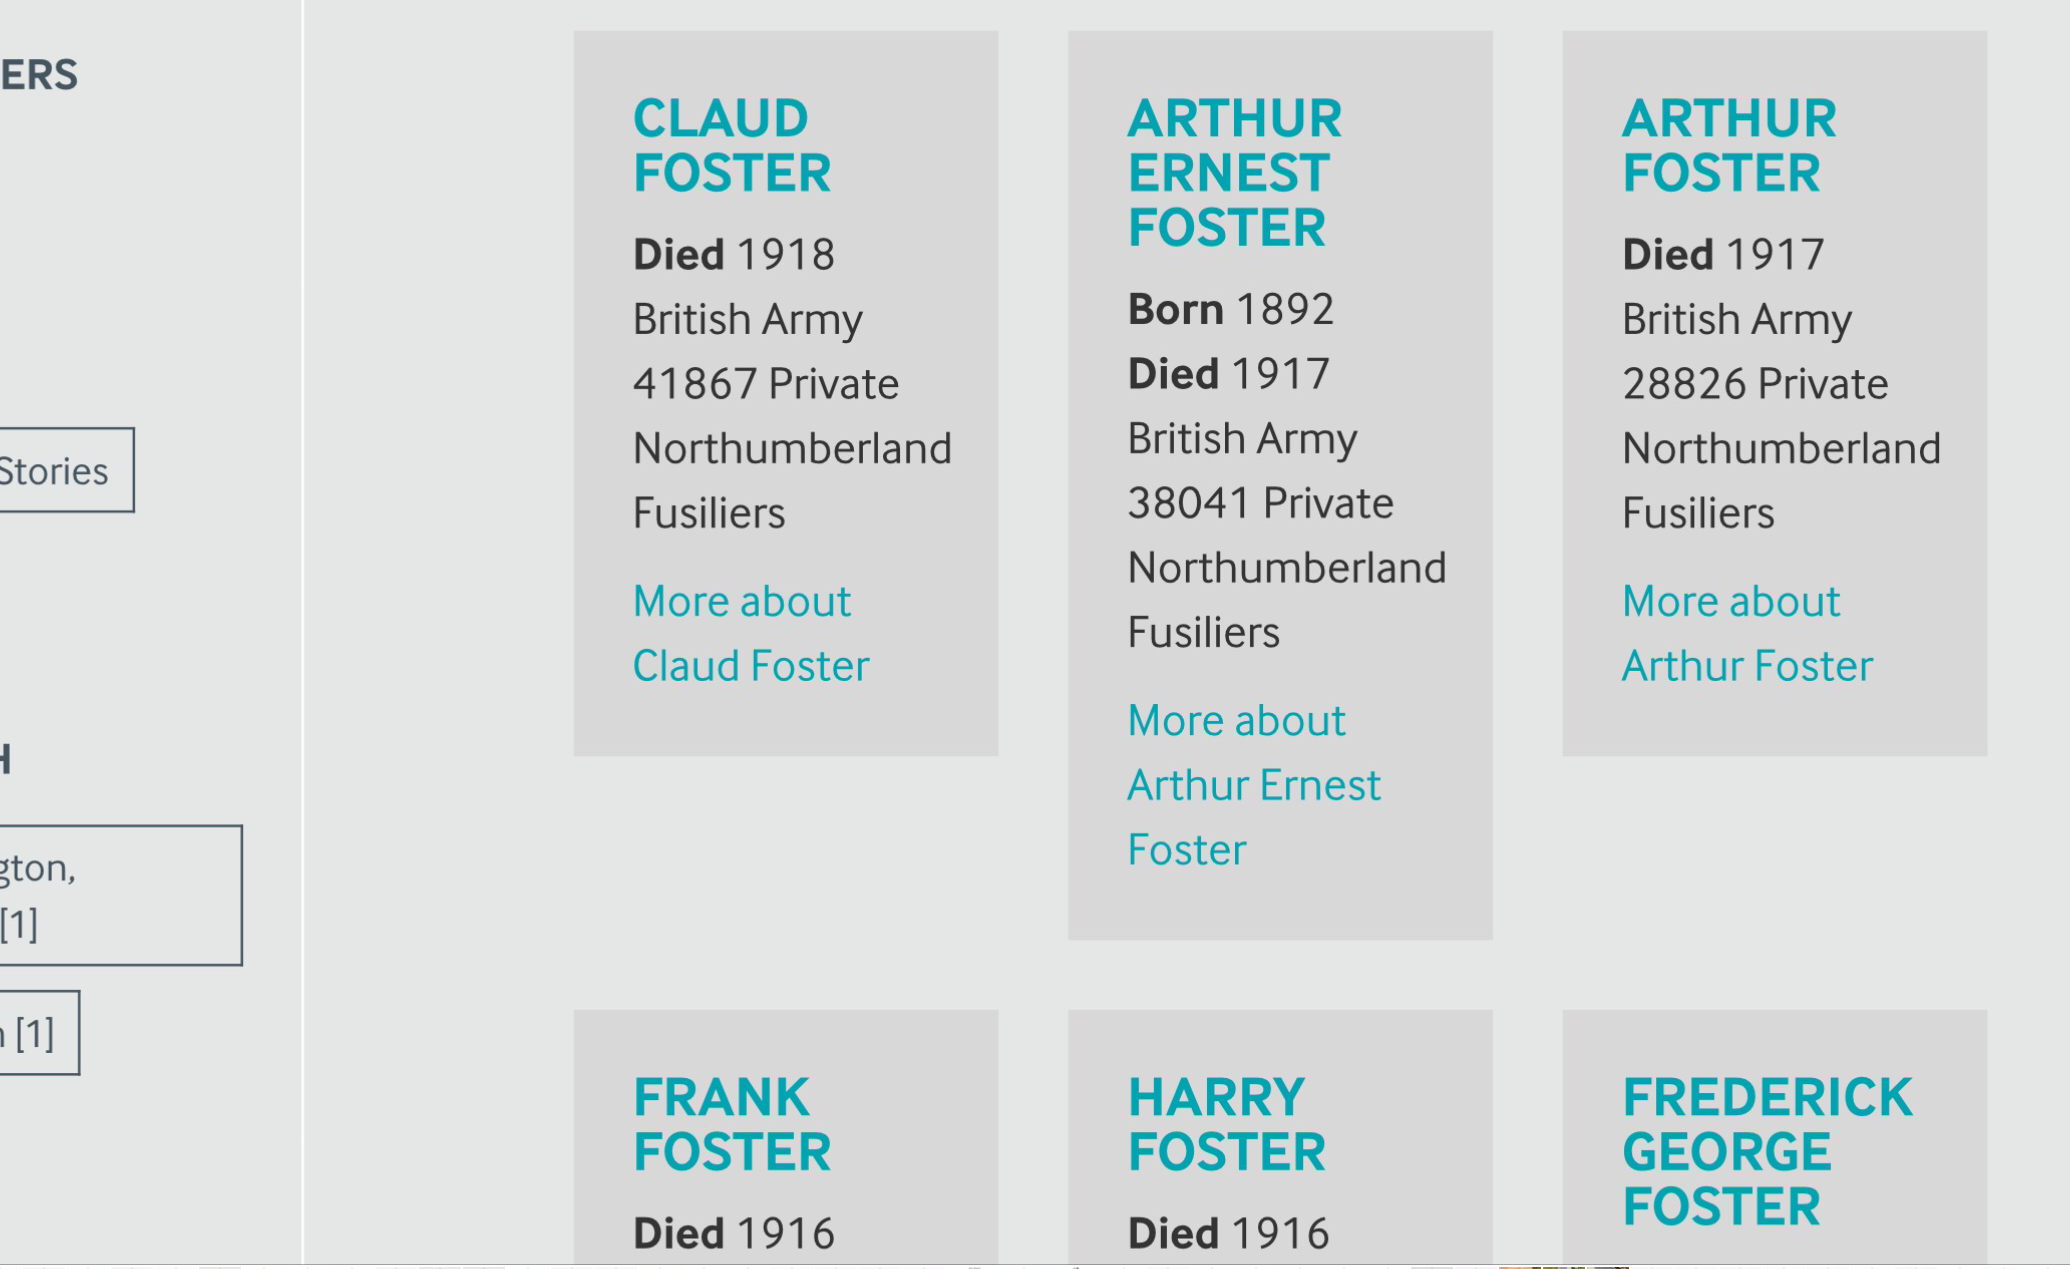Select the ARTHUR ERNEST FOSTER name heading

click(1228, 171)
